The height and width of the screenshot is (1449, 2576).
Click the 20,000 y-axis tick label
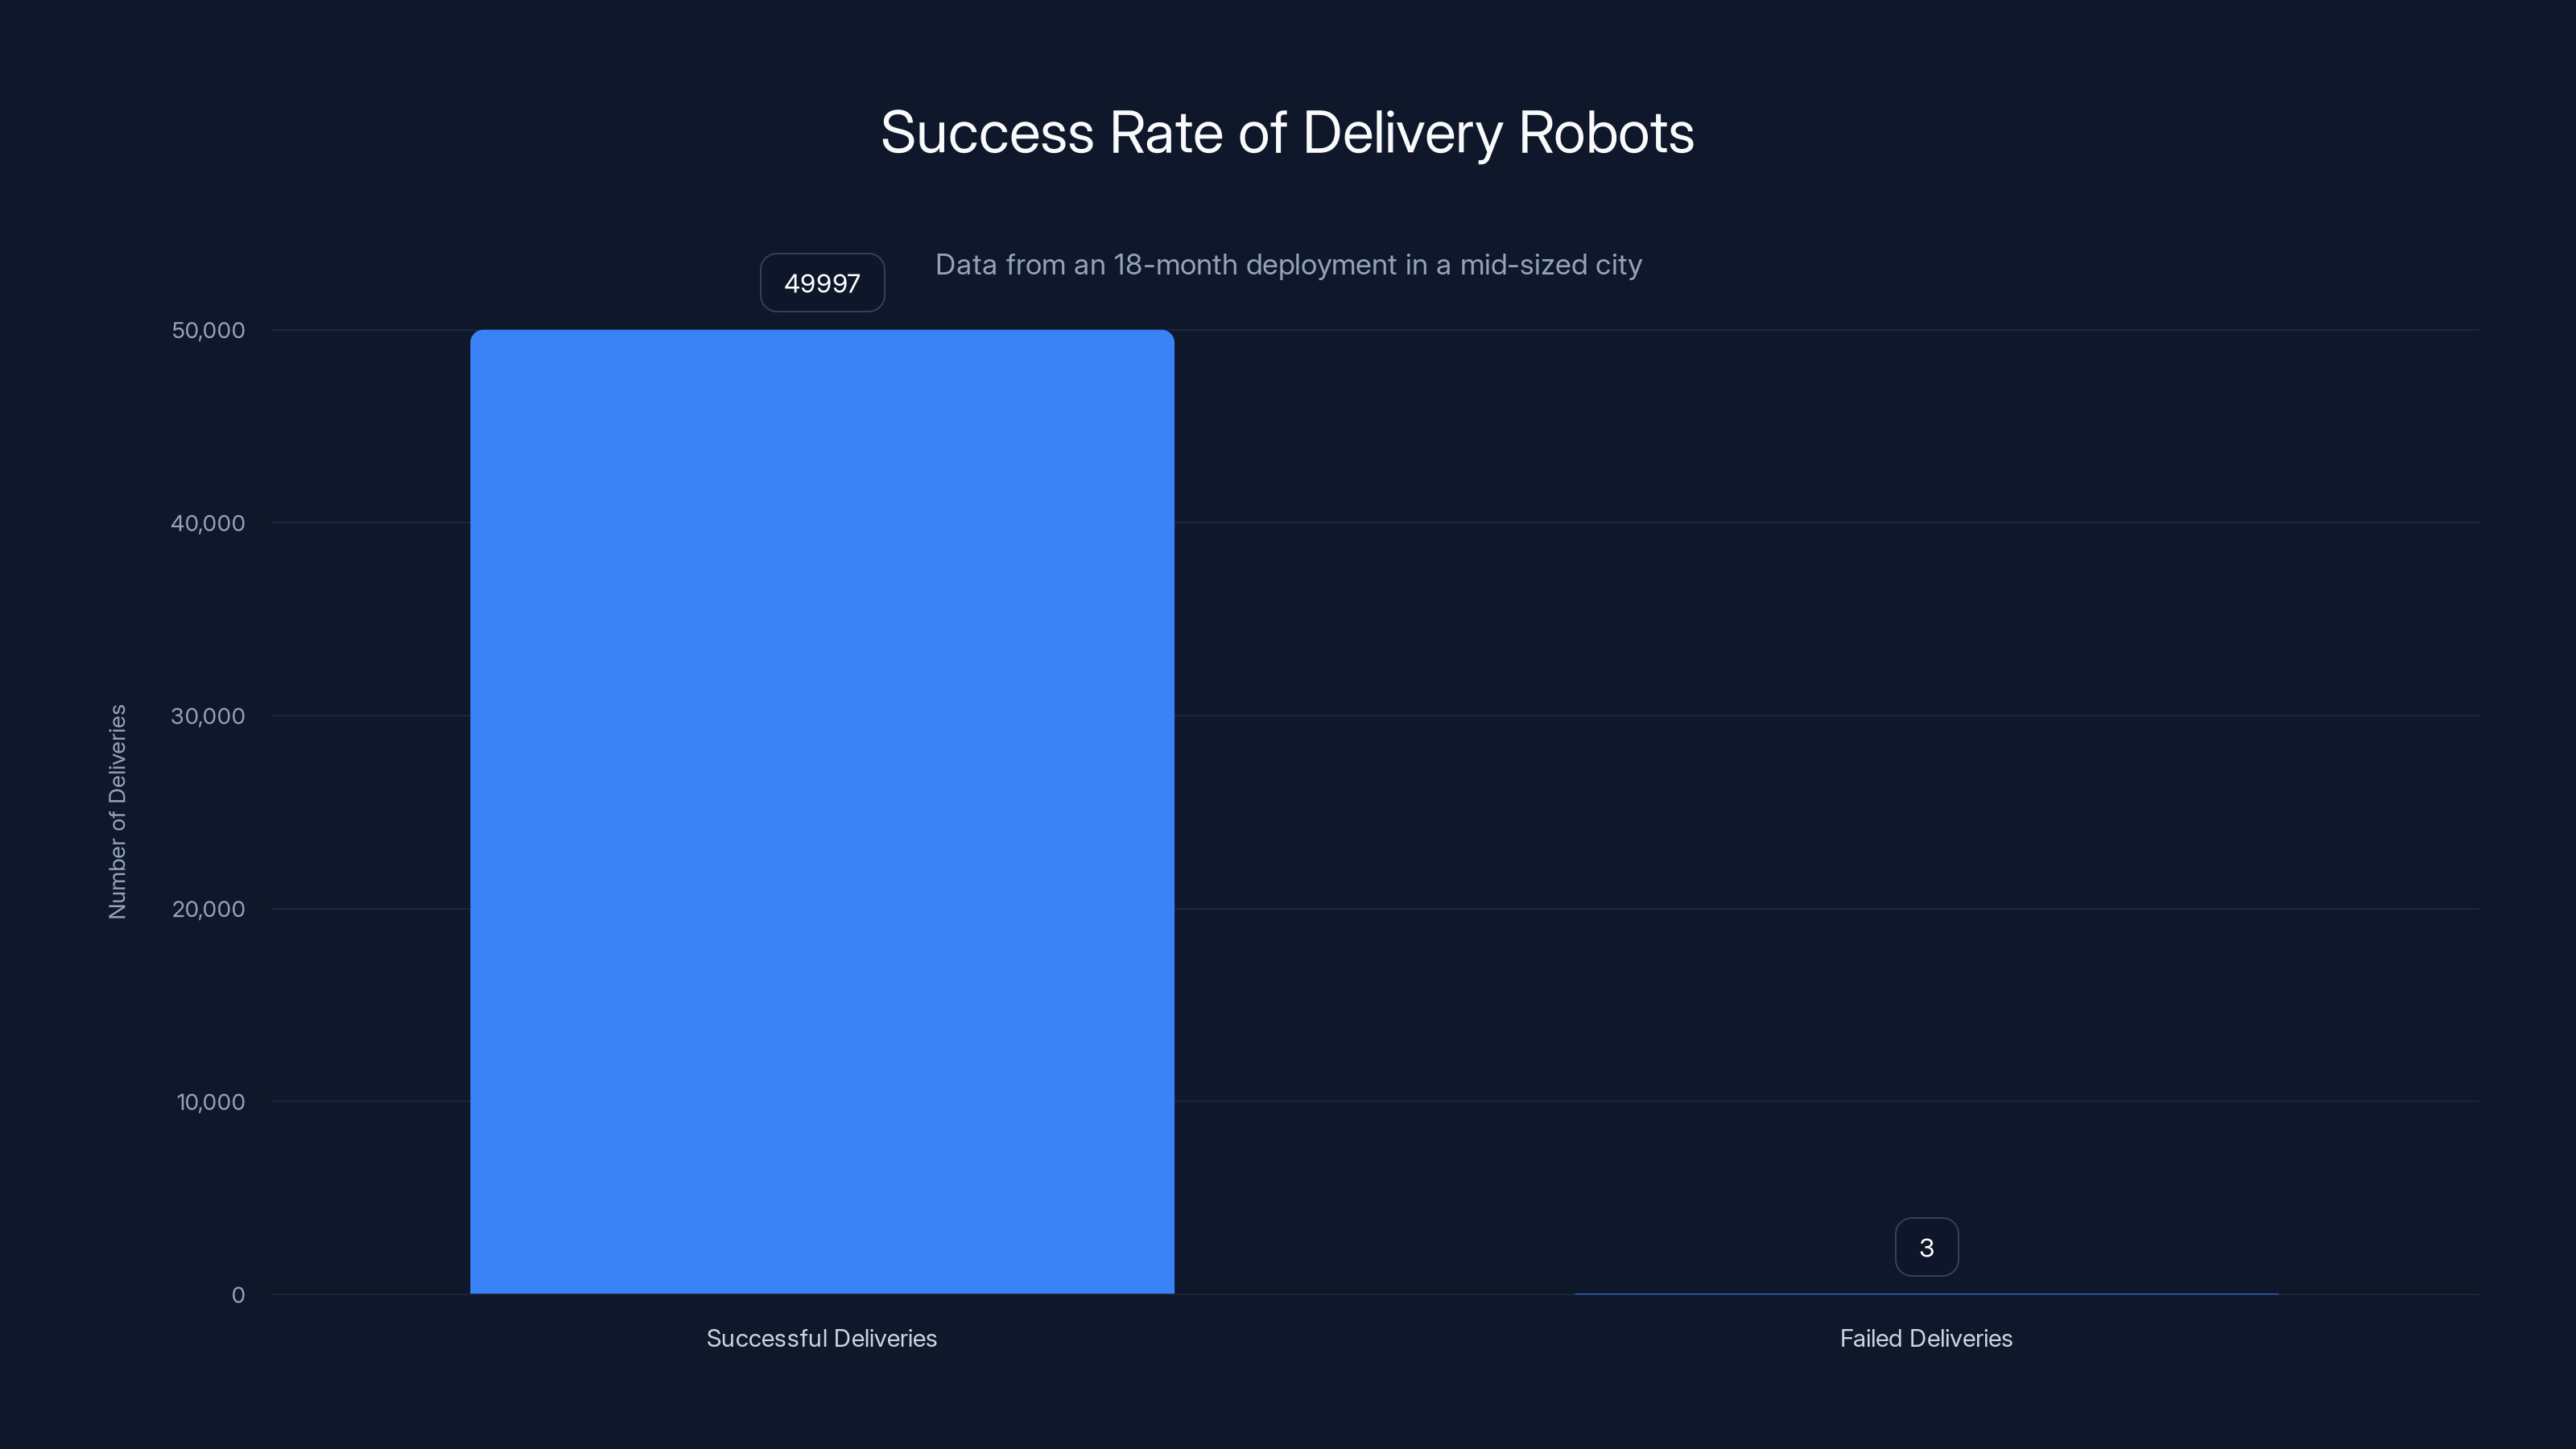(x=208, y=909)
